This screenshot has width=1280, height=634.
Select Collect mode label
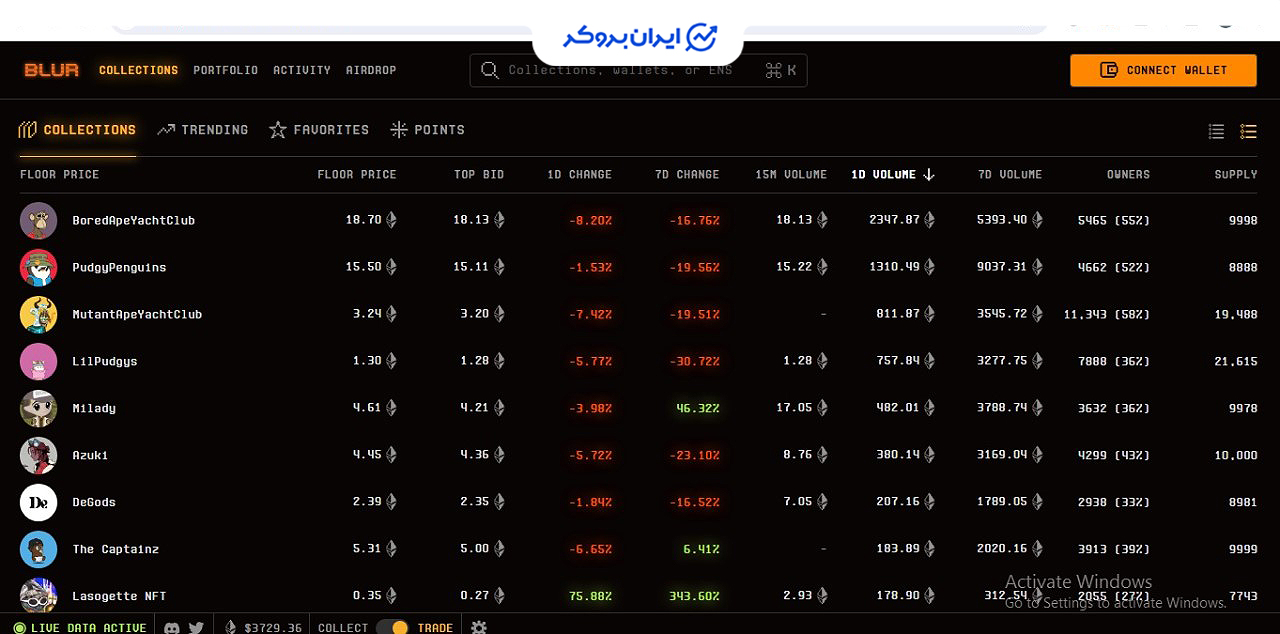(343, 627)
